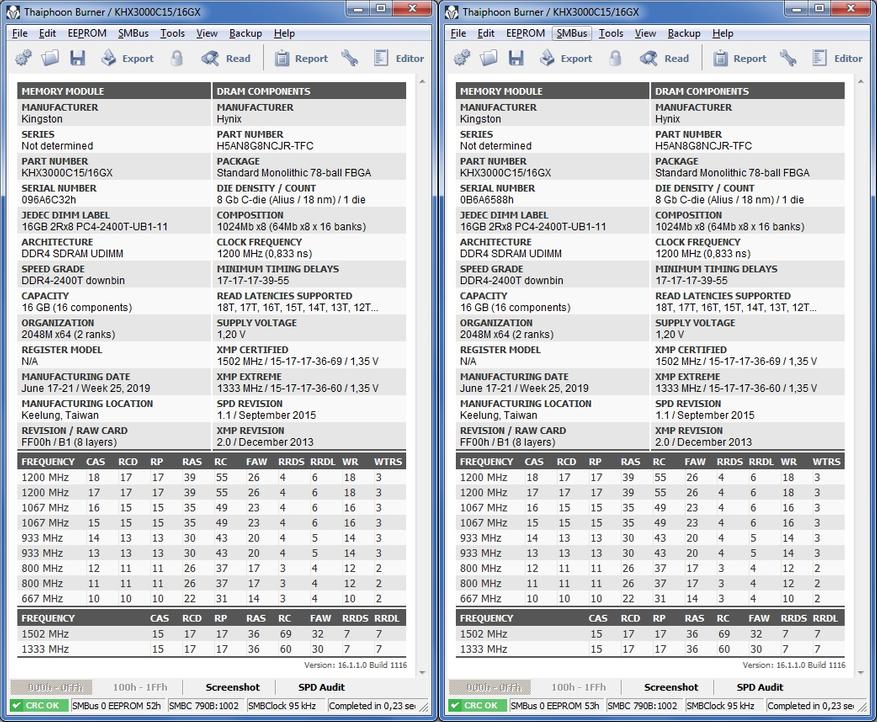Open a dump file via folder icon, left window
The width and height of the screenshot is (877, 722).
tap(50, 58)
